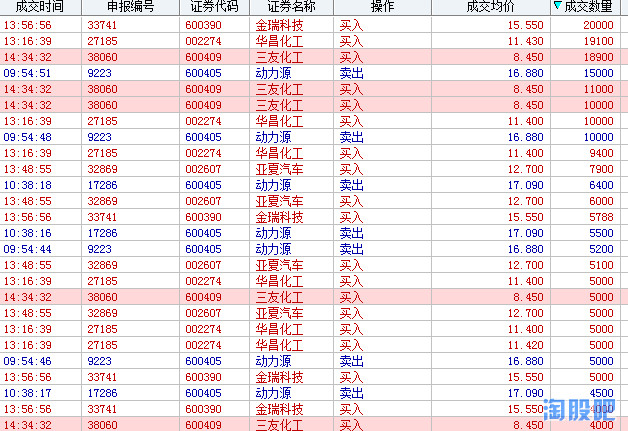628x431 pixels.
Task: Select the quantity cell 9400
Action: 601,153
